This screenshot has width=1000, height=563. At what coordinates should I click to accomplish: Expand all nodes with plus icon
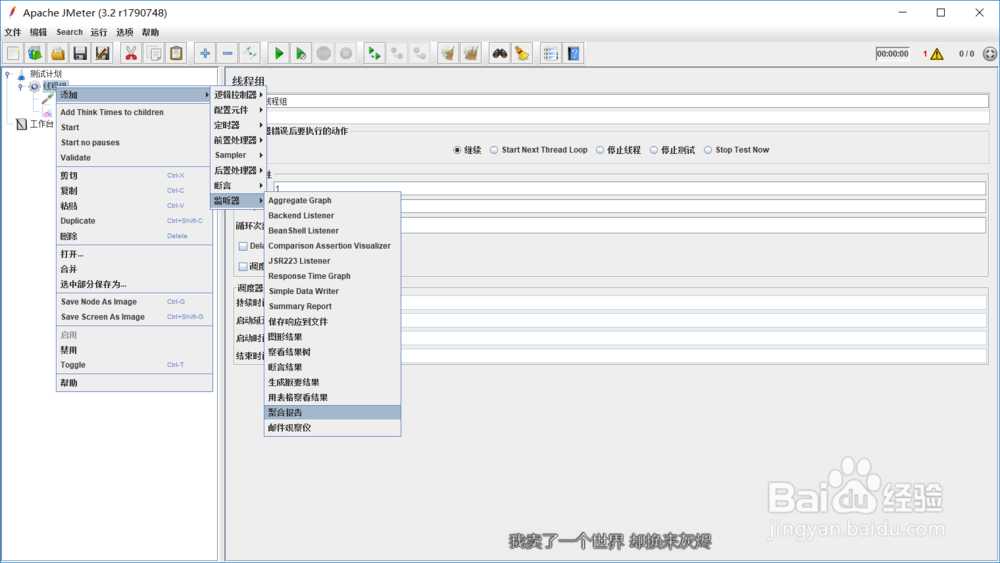point(205,54)
